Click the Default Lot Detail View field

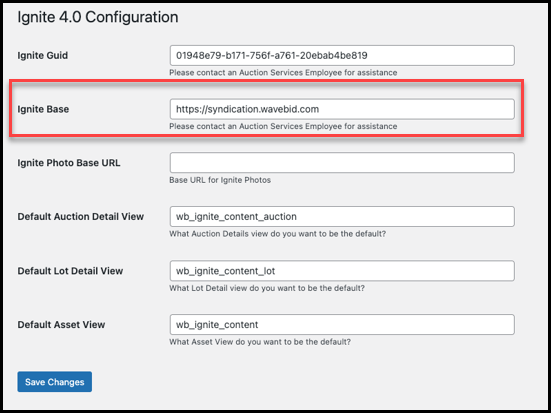coord(342,271)
